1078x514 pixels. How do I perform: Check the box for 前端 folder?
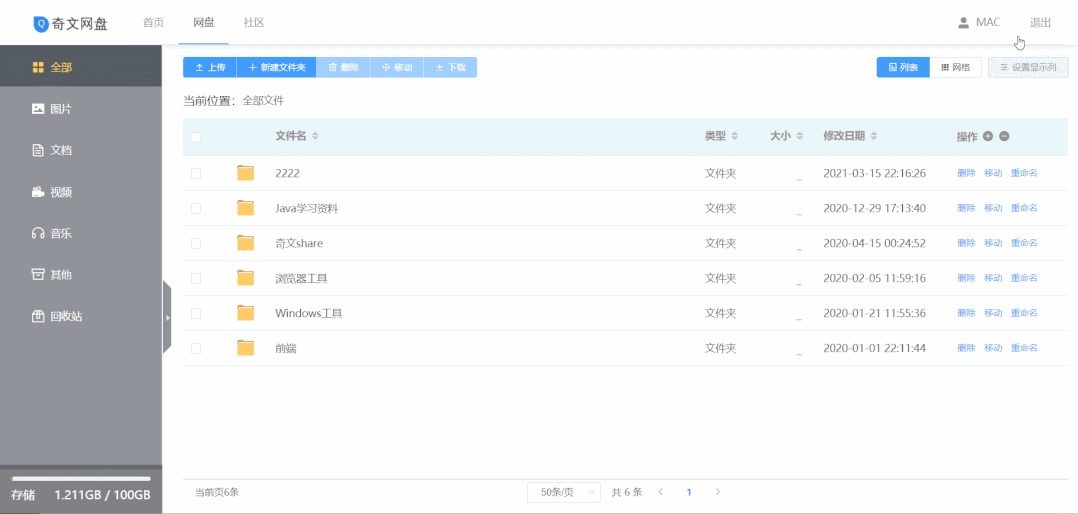(196, 348)
